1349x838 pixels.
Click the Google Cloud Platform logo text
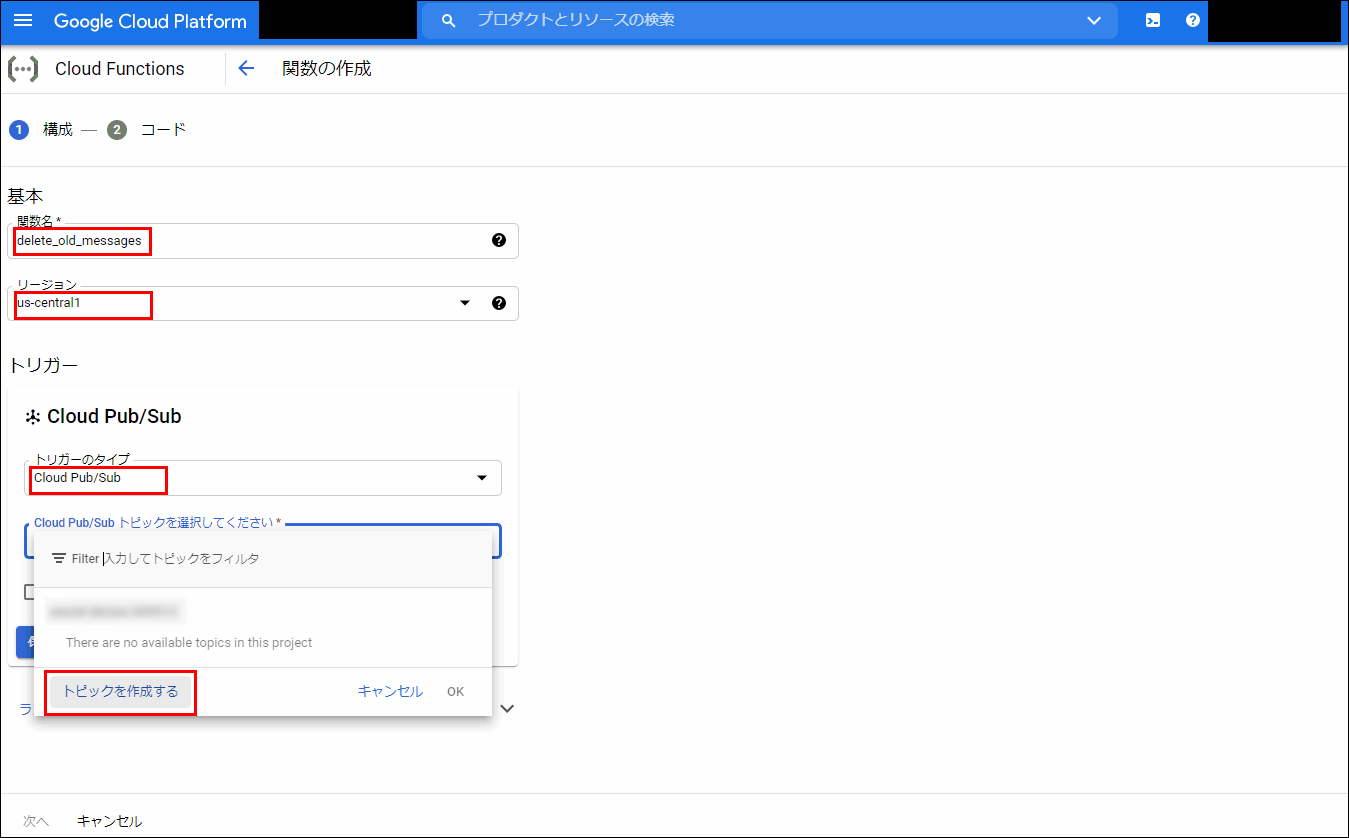click(x=150, y=21)
